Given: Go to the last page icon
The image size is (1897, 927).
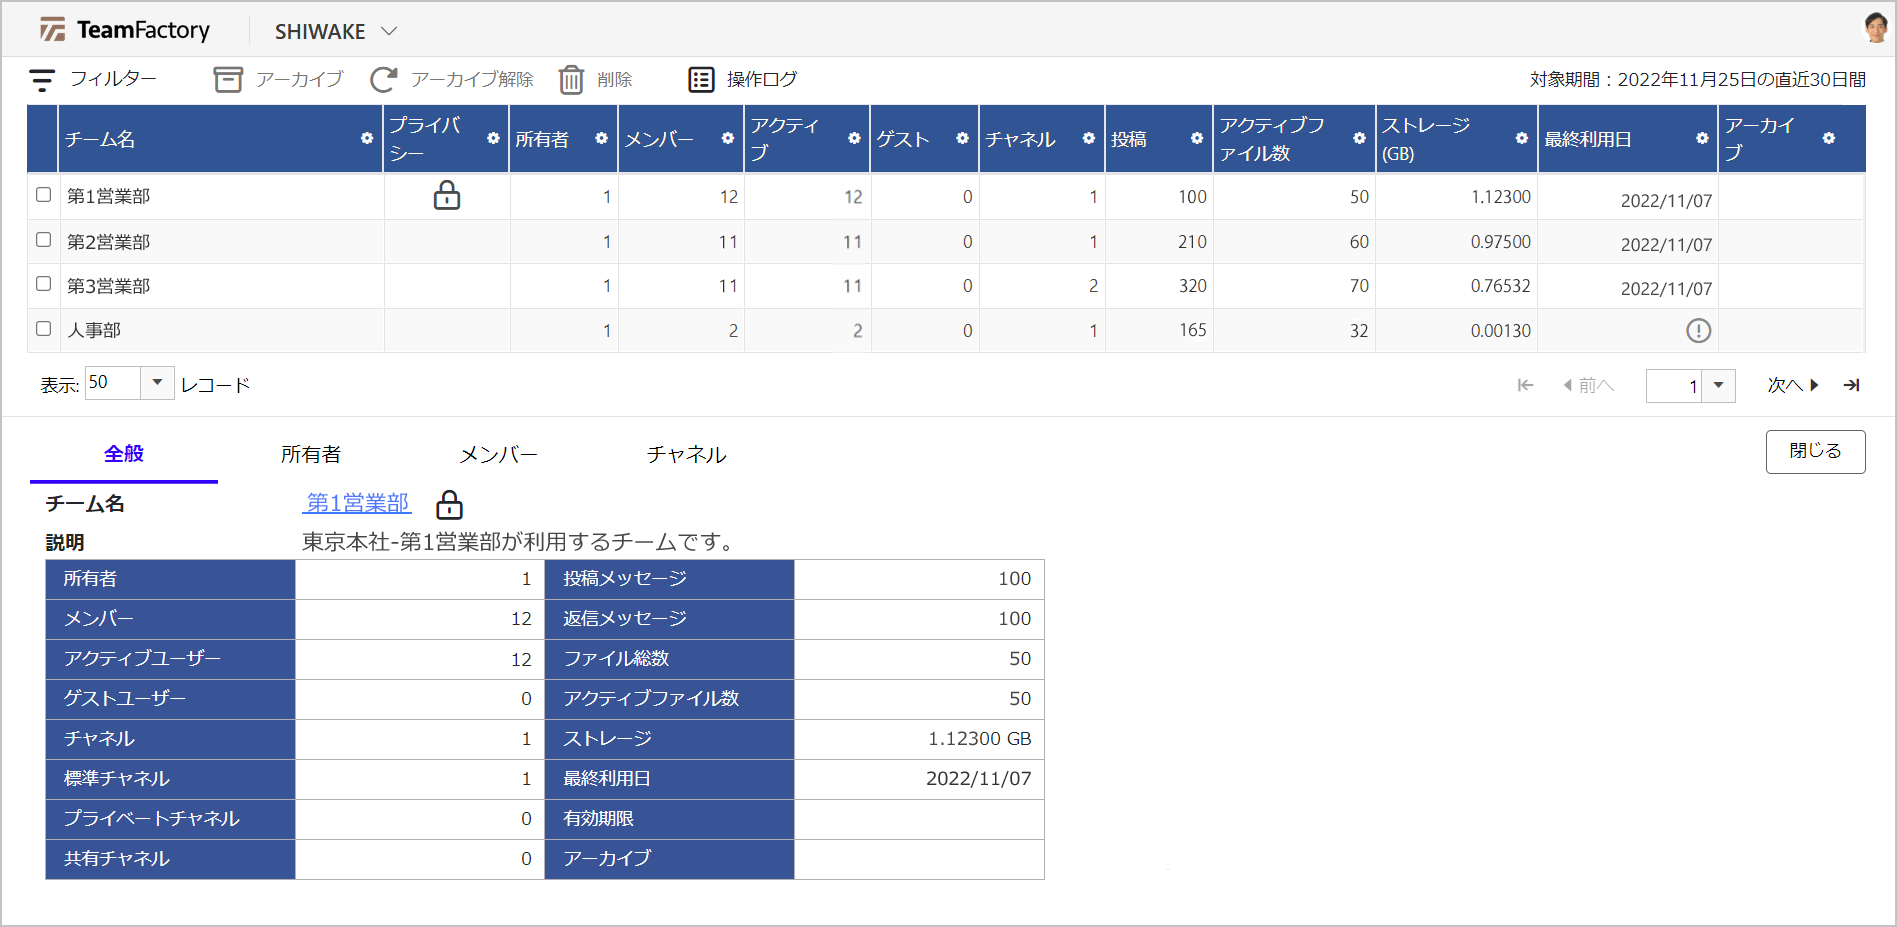Looking at the screenshot, I should tap(1852, 385).
